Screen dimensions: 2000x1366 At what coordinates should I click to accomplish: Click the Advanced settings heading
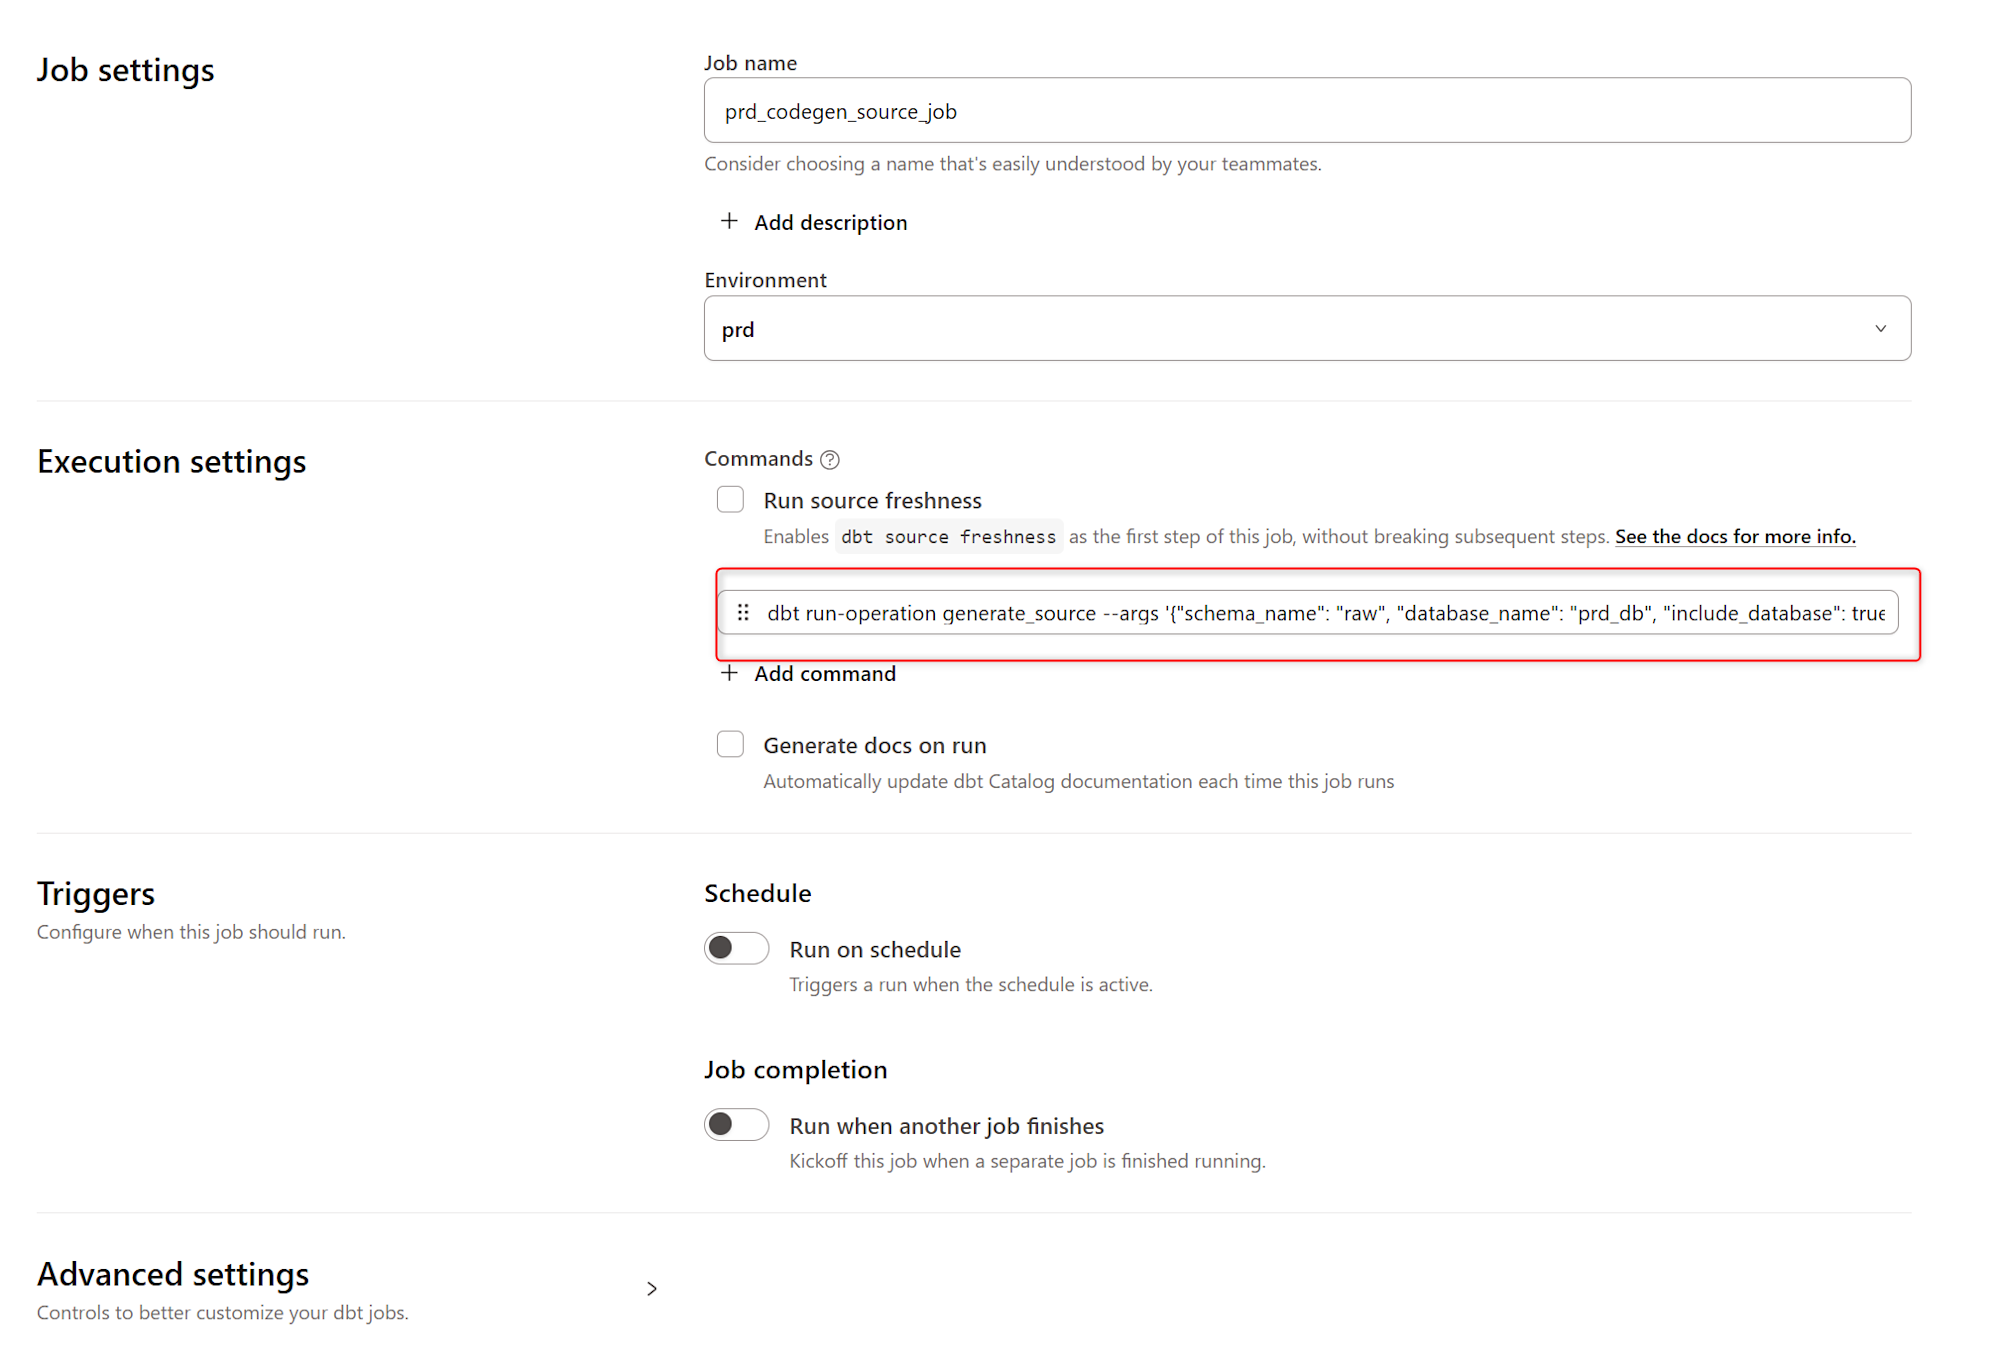(x=173, y=1274)
